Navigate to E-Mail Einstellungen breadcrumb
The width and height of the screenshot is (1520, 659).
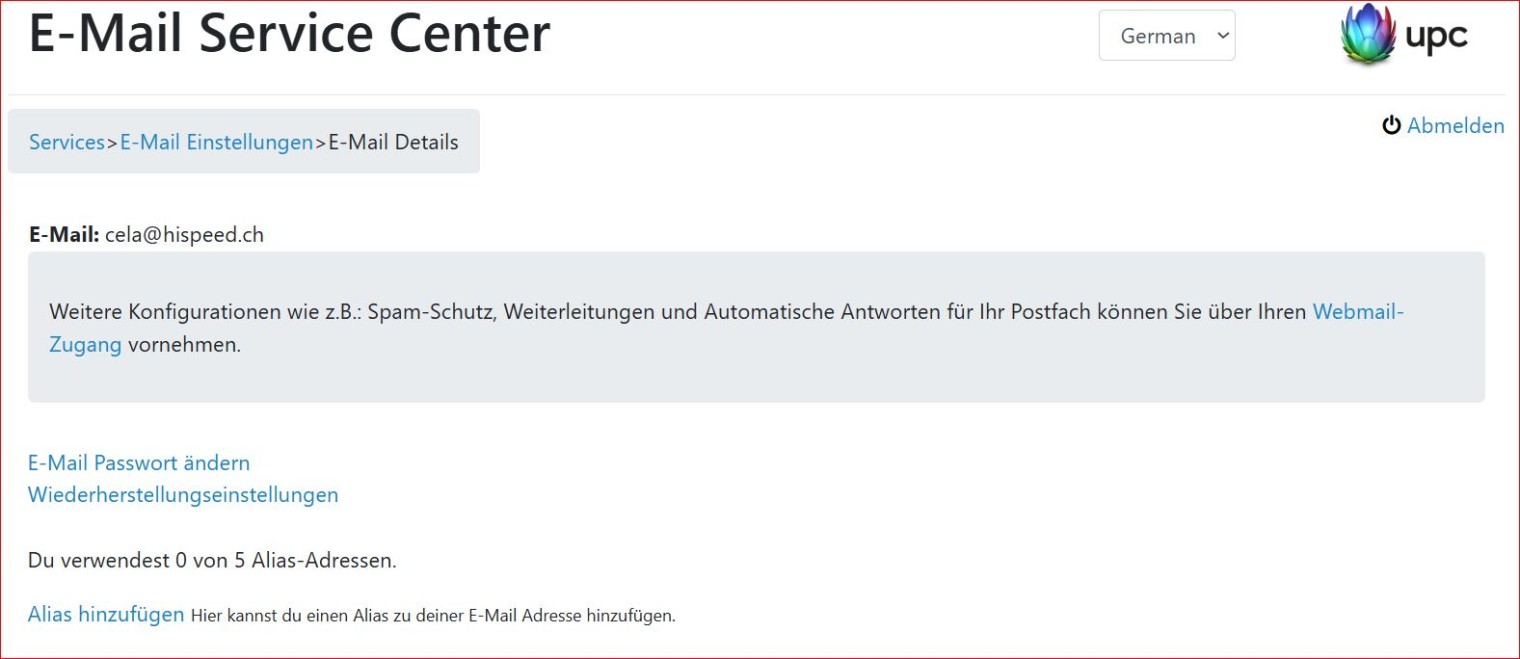click(216, 142)
